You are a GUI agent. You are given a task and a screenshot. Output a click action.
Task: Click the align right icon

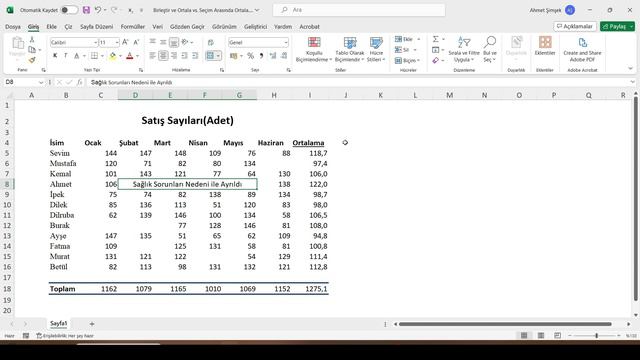coord(174,56)
